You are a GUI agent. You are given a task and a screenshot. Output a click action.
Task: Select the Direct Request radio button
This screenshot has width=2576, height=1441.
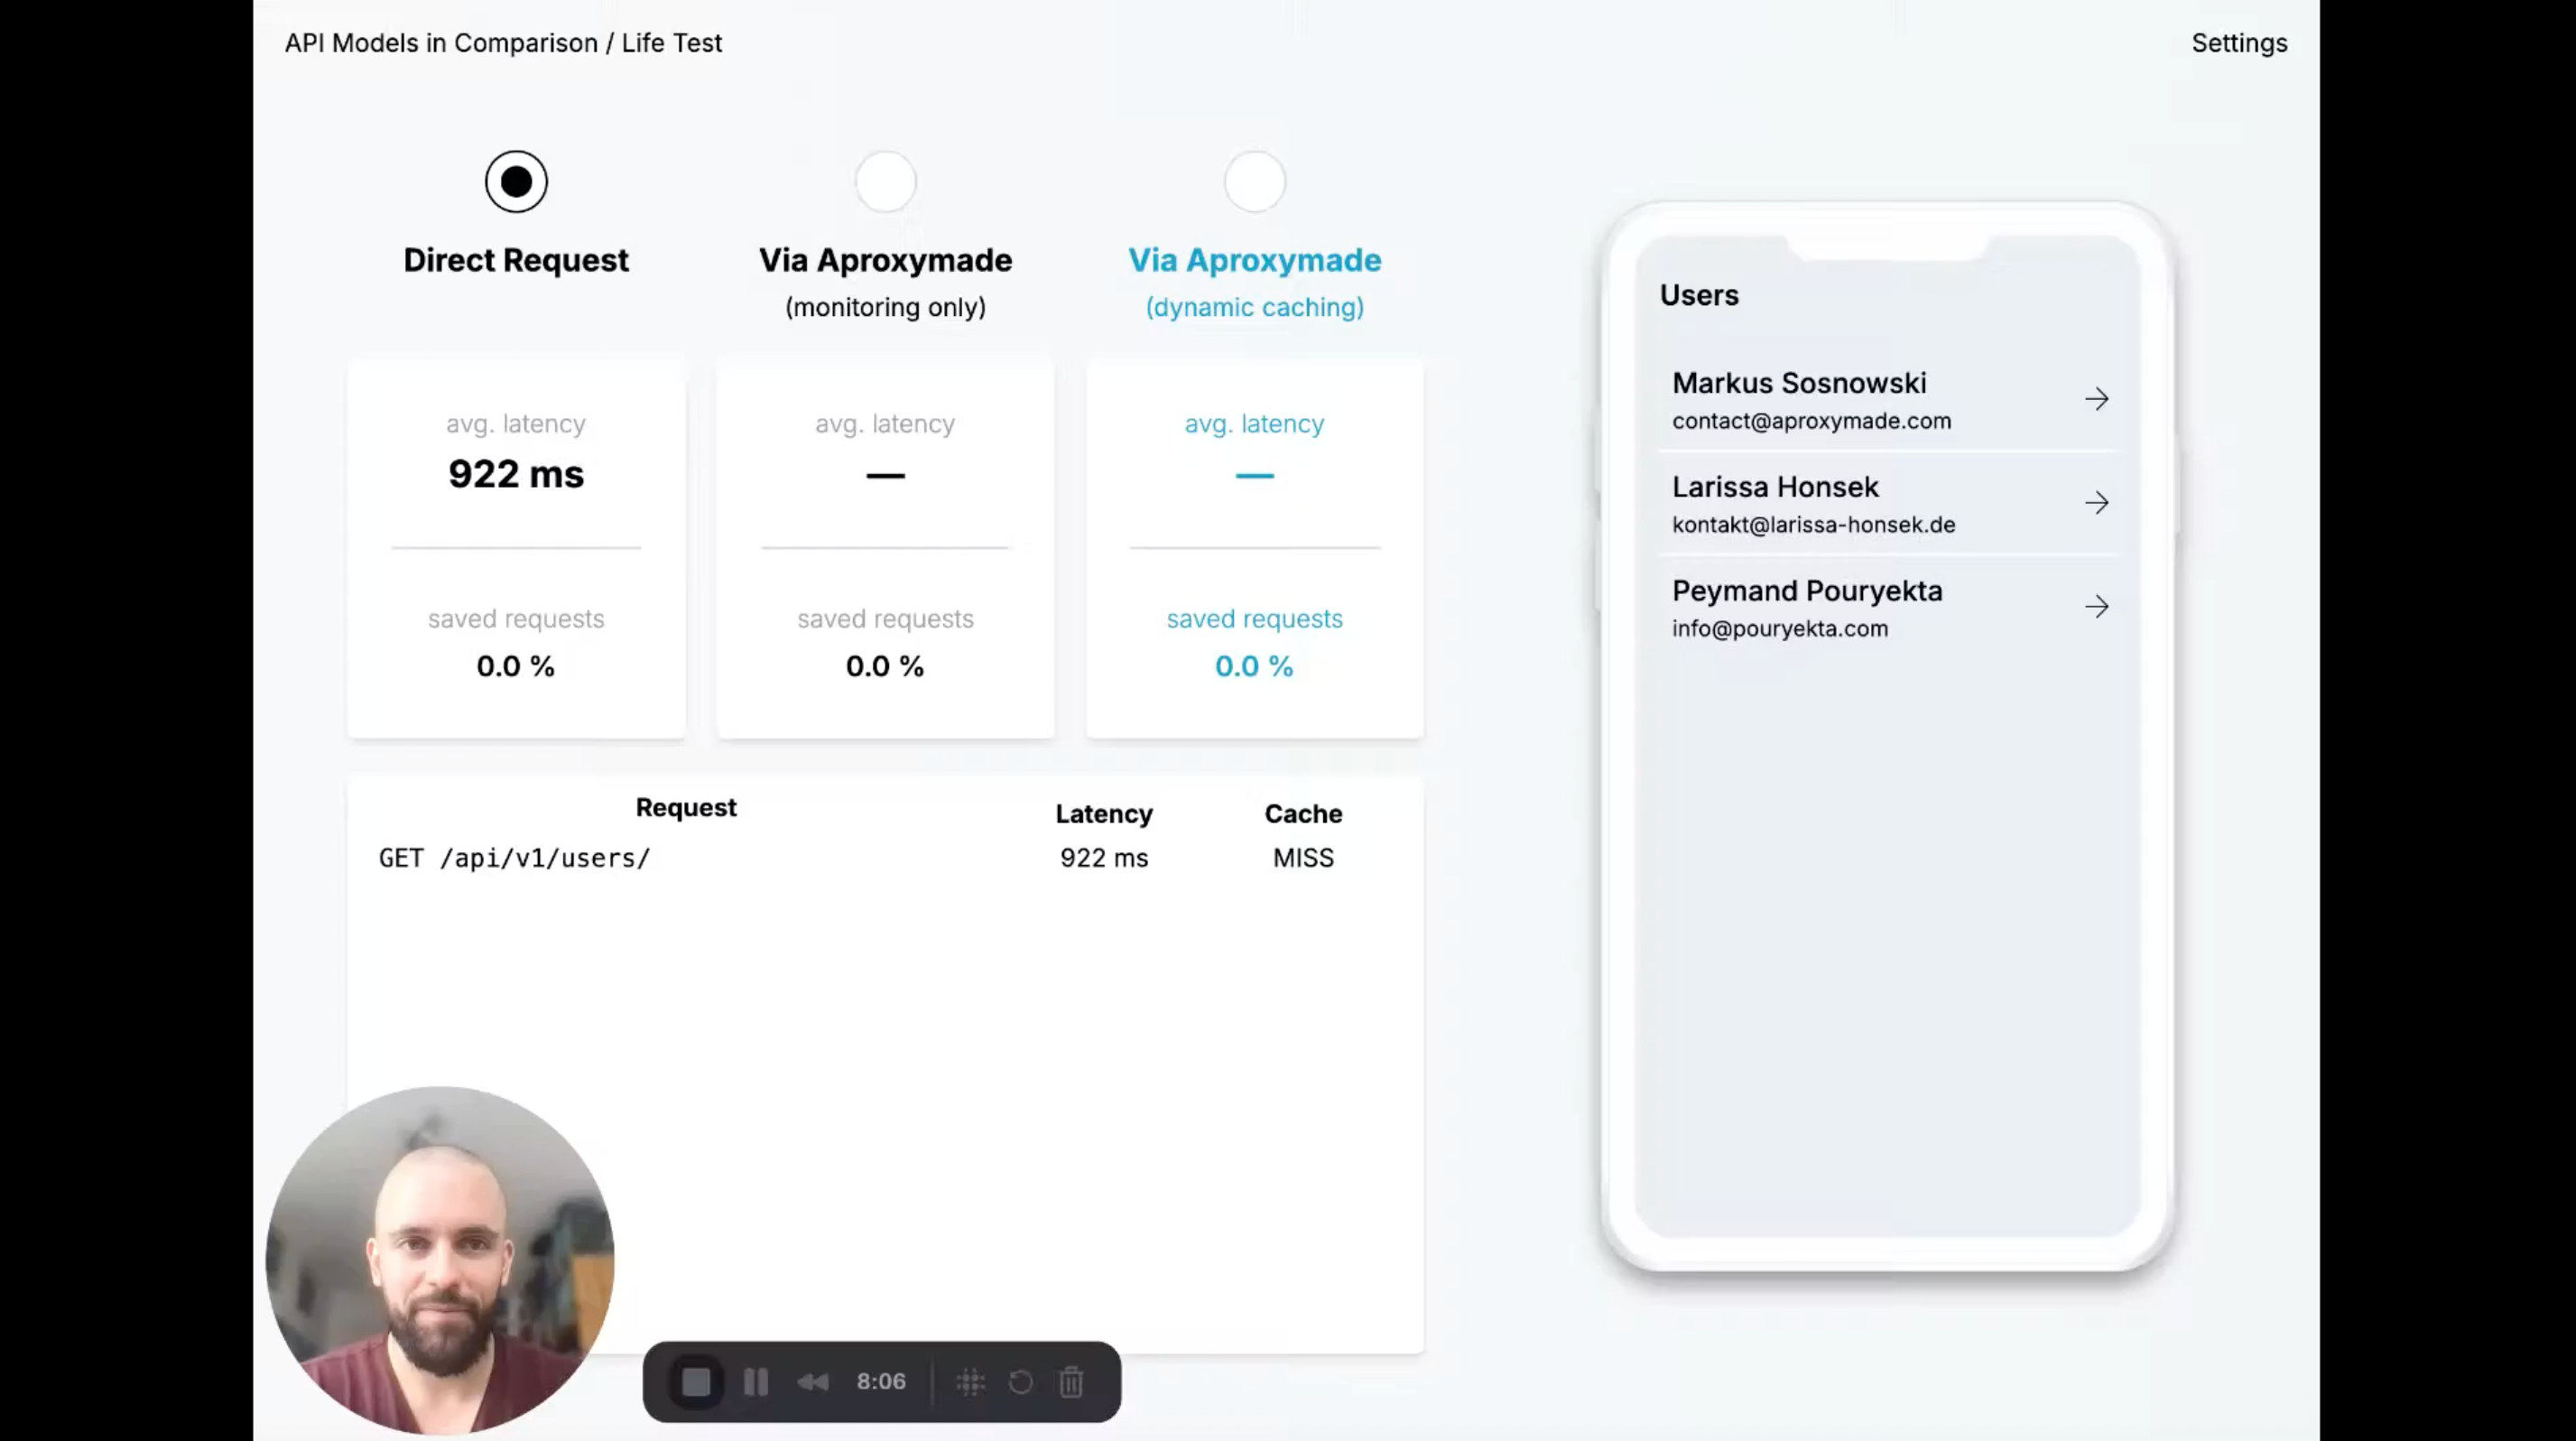(x=516, y=182)
